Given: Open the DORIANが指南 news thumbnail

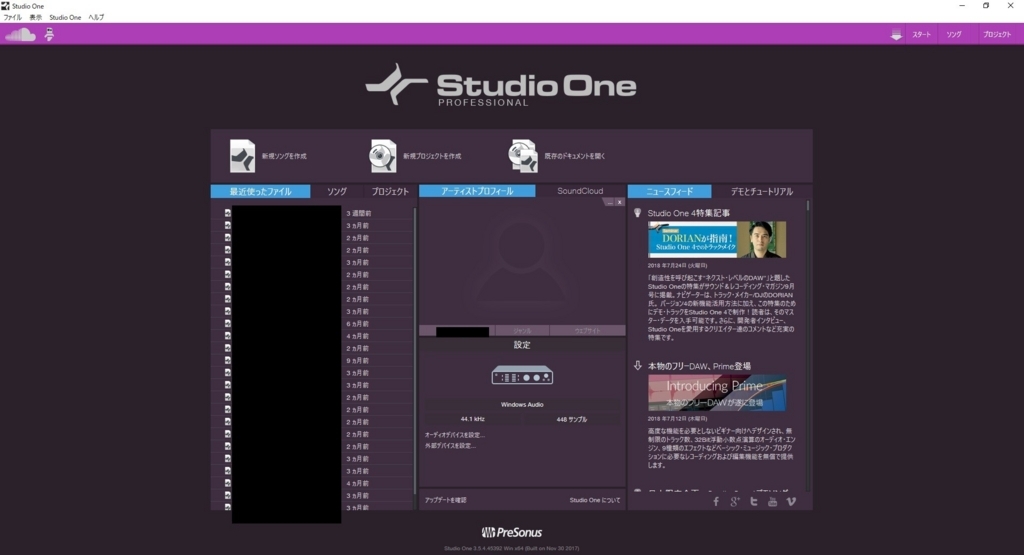Looking at the screenshot, I should click(x=716, y=240).
